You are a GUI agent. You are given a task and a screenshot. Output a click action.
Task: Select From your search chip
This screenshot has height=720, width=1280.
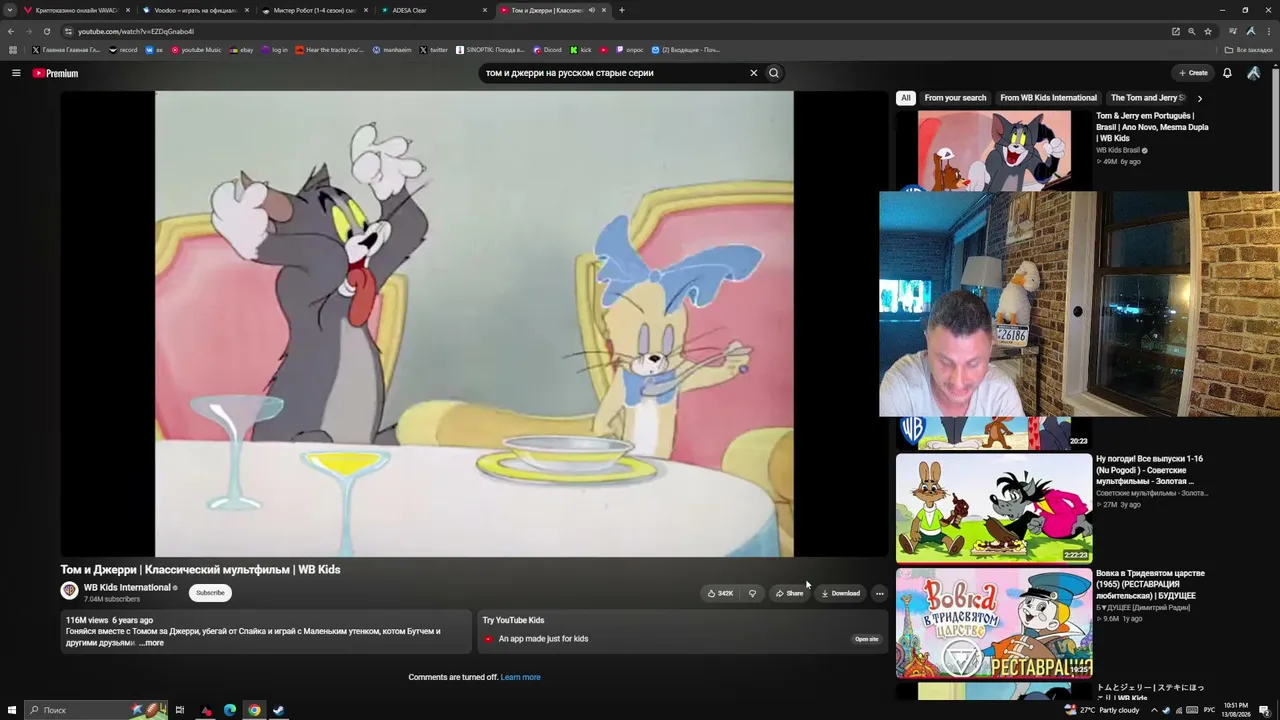pos(955,98)
